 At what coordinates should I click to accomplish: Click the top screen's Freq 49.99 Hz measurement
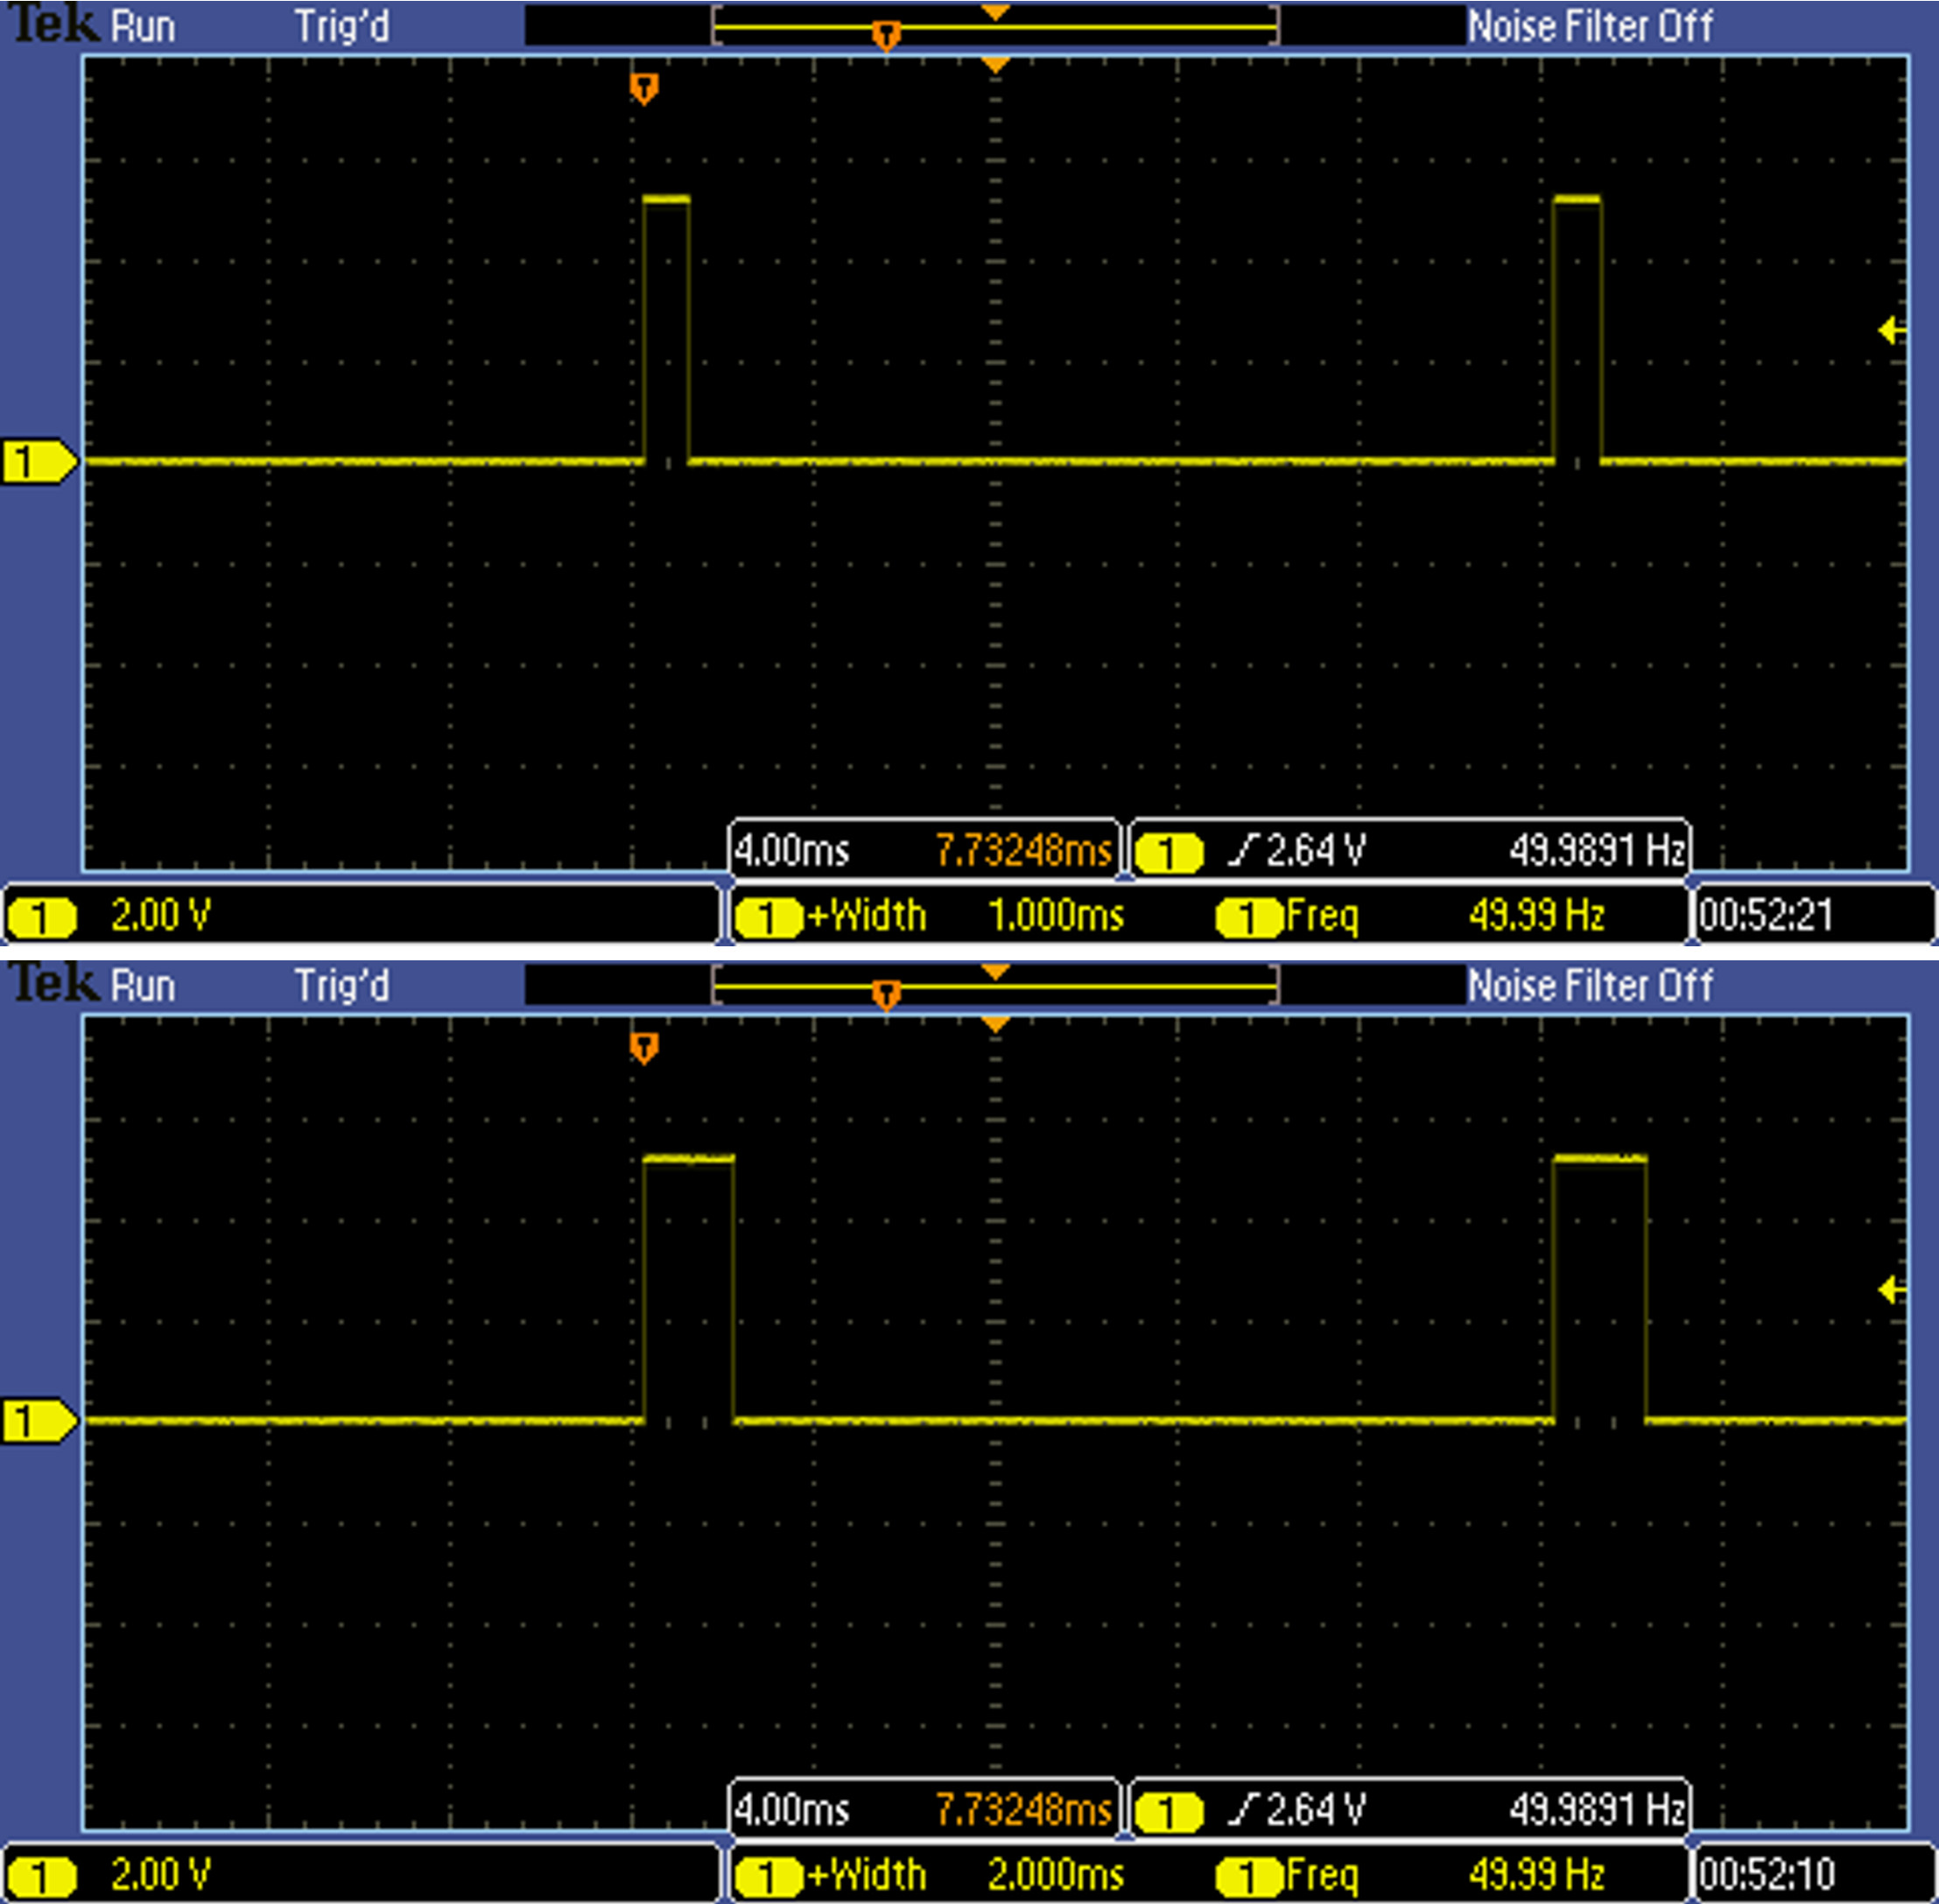[x=1410, y=916]
